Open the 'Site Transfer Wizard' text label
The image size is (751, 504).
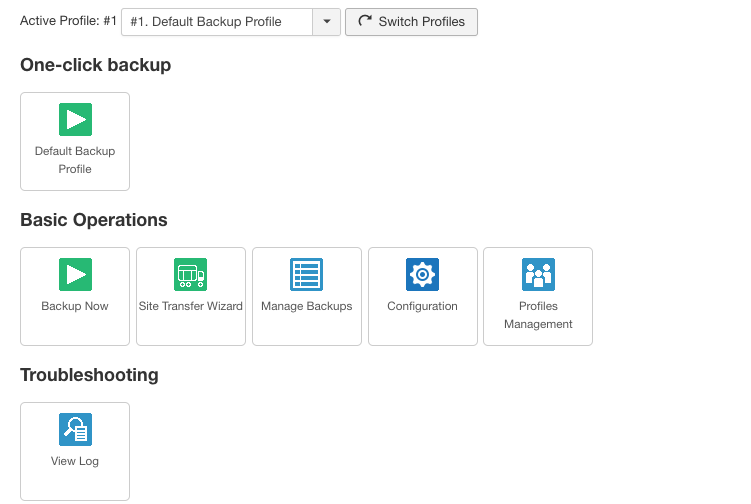pos(190,306)
